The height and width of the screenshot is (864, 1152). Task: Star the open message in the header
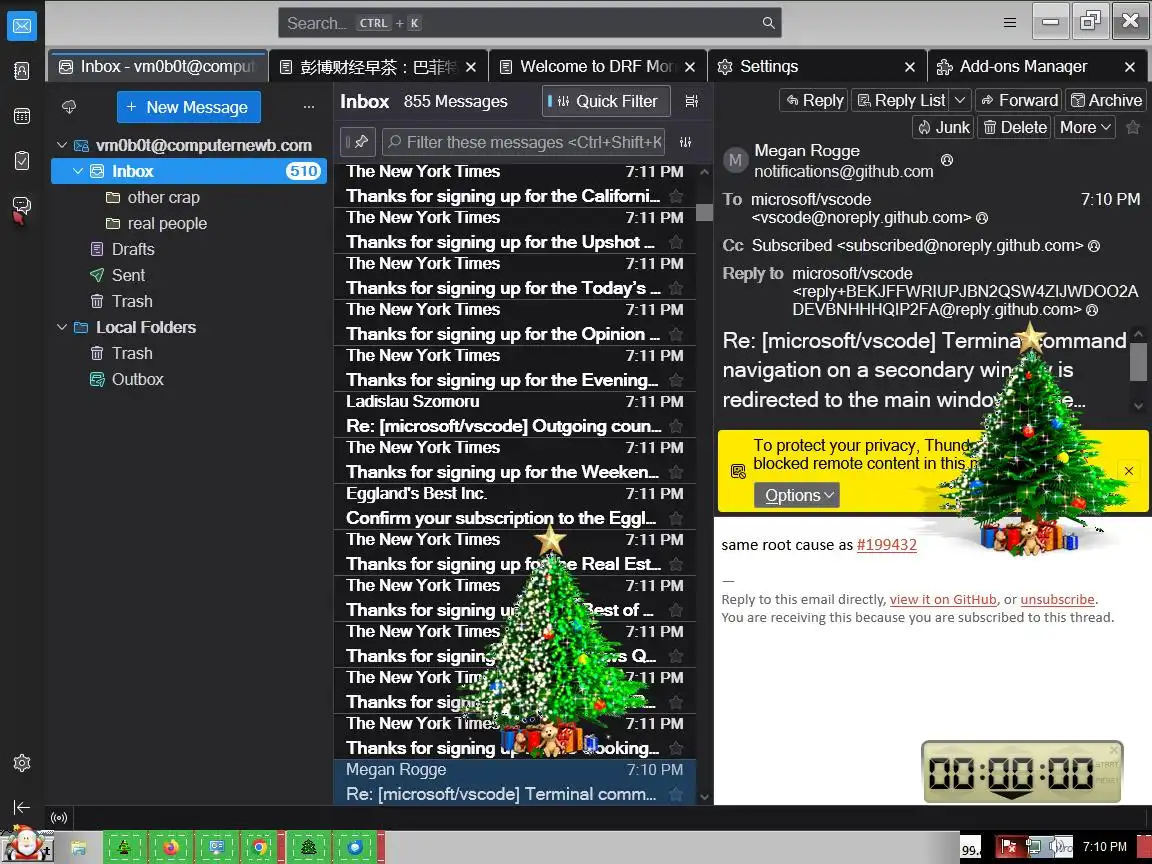pyautogui.click(x=1133, y=127)
